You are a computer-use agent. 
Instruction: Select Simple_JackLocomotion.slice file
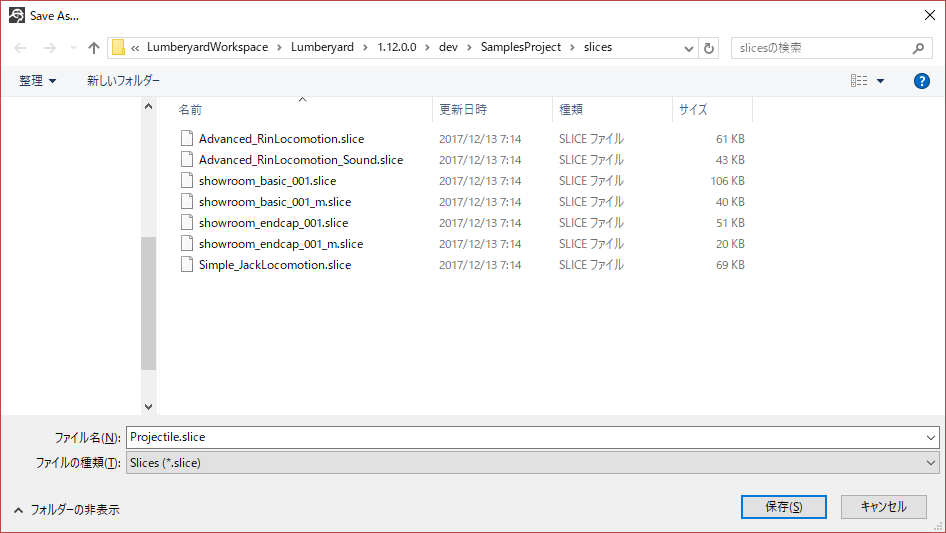tap(275, 265)
